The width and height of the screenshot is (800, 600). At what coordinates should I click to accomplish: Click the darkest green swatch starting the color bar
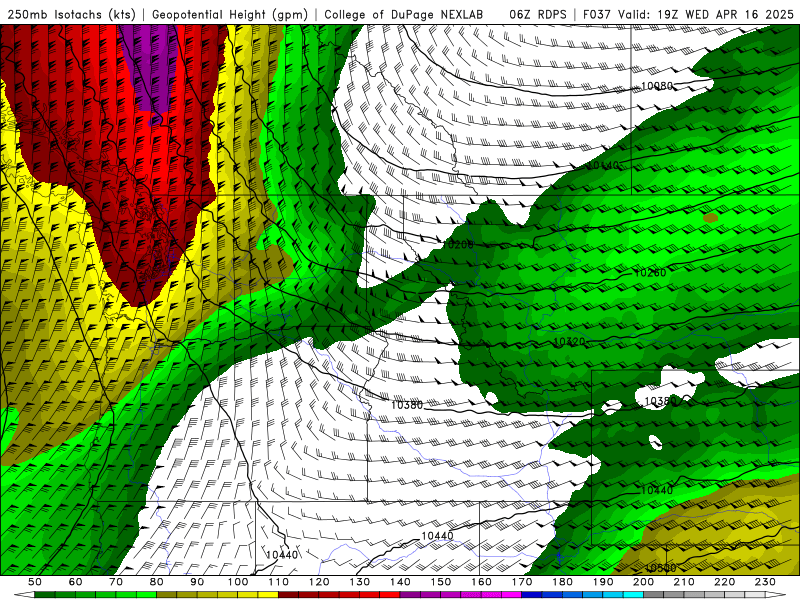[x=45, y=595]
